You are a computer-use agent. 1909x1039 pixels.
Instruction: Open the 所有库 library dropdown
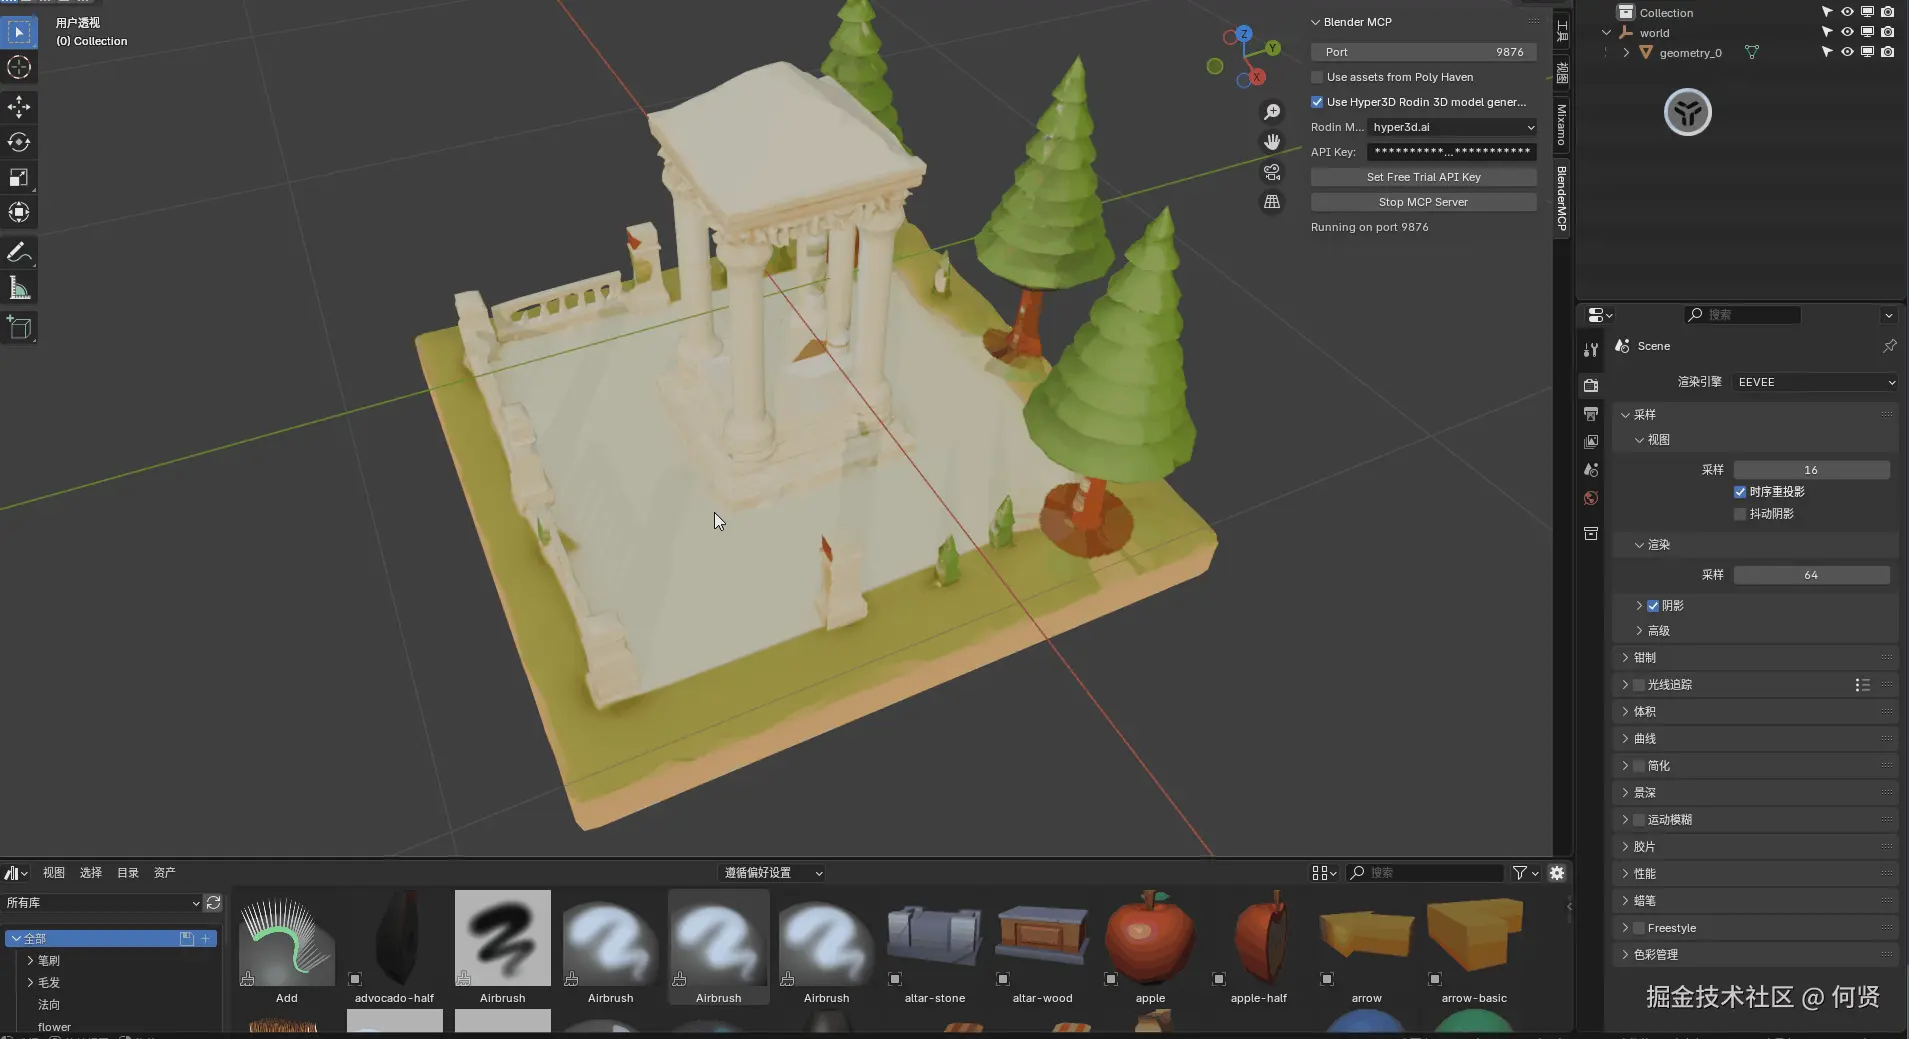coord(102,903)
